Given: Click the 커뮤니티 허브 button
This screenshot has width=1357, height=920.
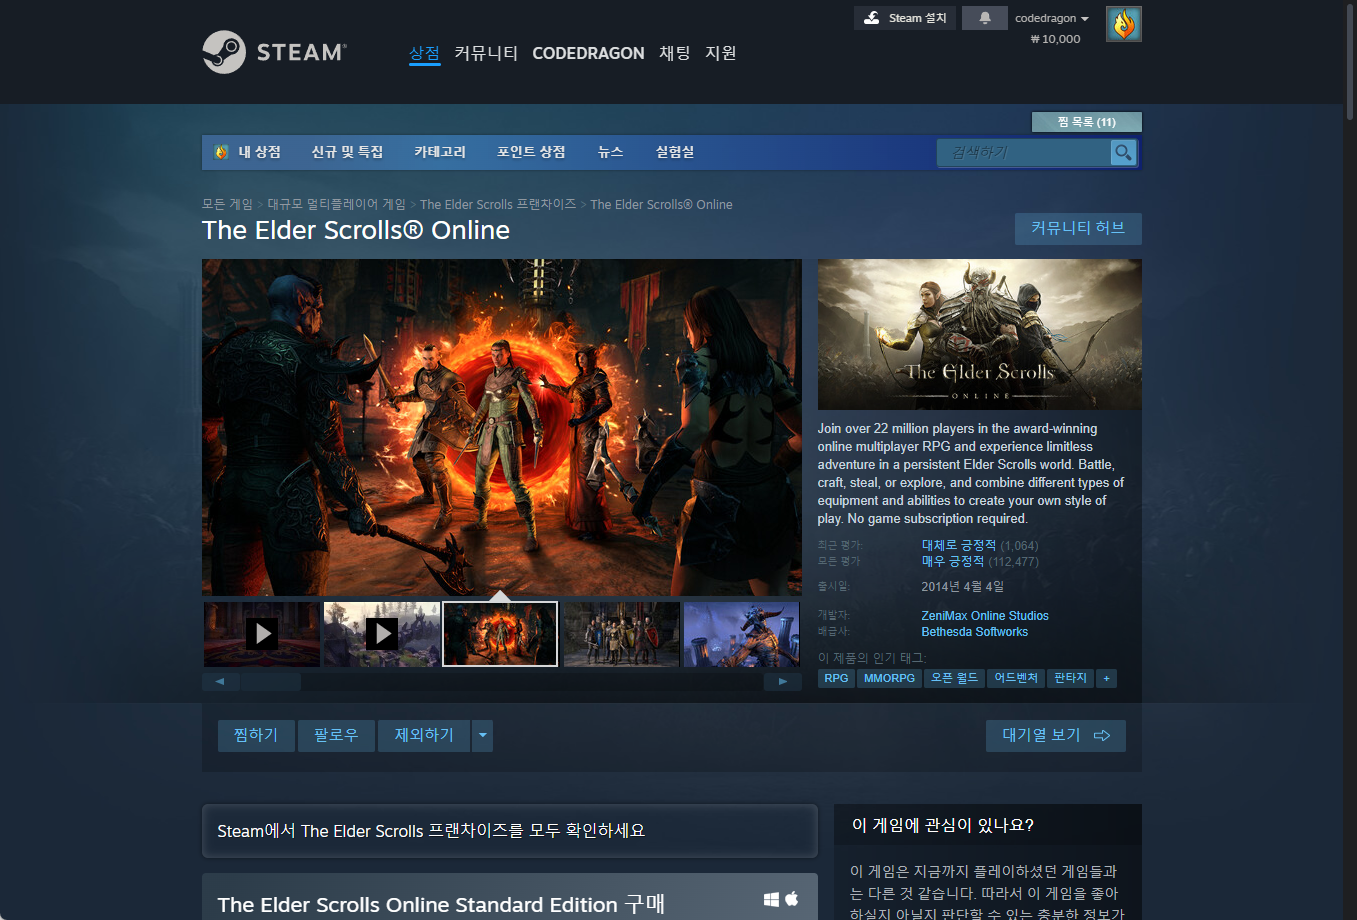Looking at the screenshot, I should 1078,228.
